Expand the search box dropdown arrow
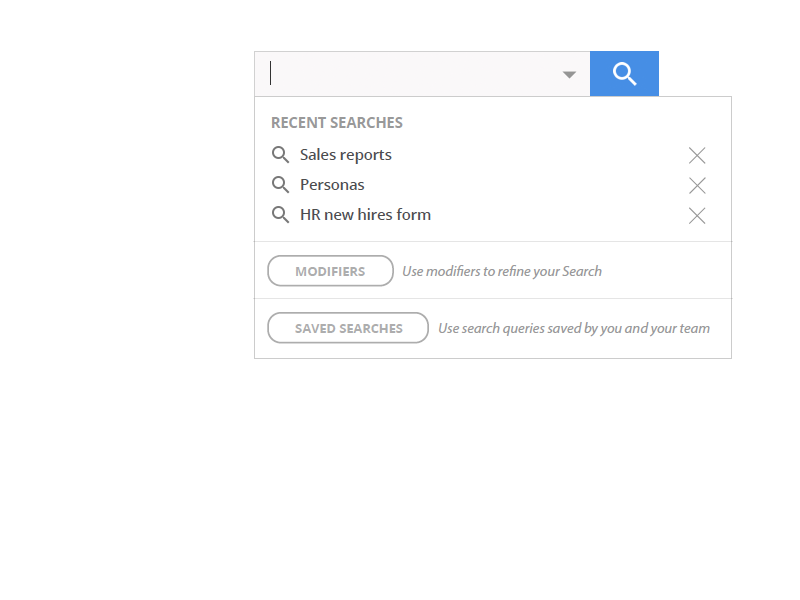Viewport: 800px width, 600px height. 569,75
